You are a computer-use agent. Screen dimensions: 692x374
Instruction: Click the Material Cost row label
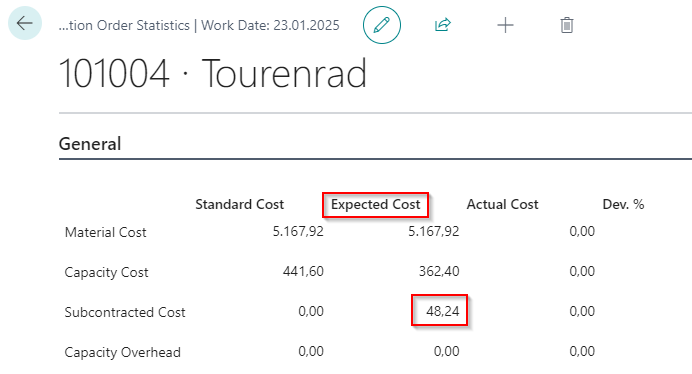point(105,232)
